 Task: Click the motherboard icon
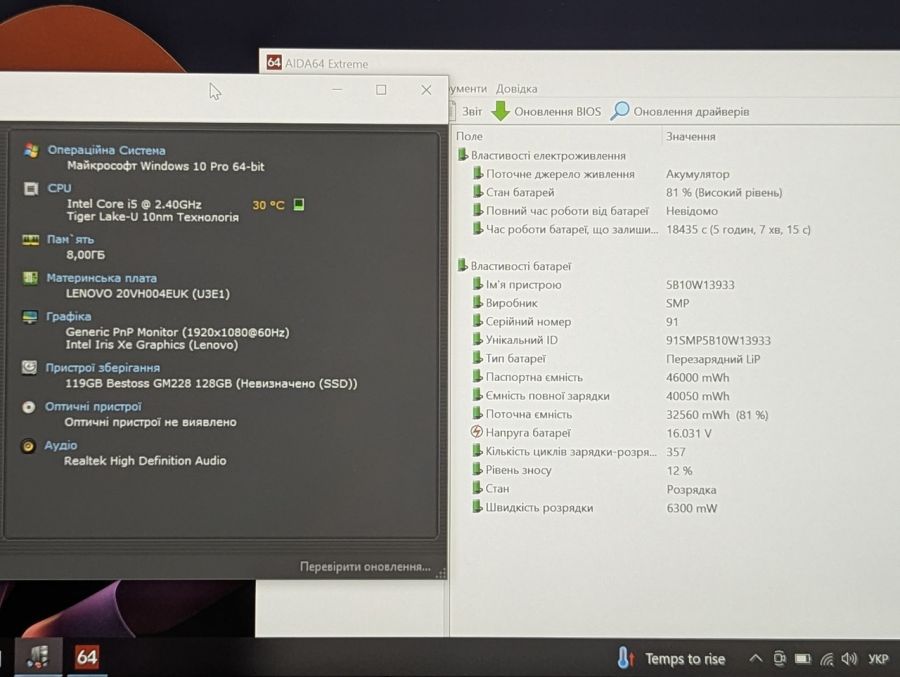(30, 278)
